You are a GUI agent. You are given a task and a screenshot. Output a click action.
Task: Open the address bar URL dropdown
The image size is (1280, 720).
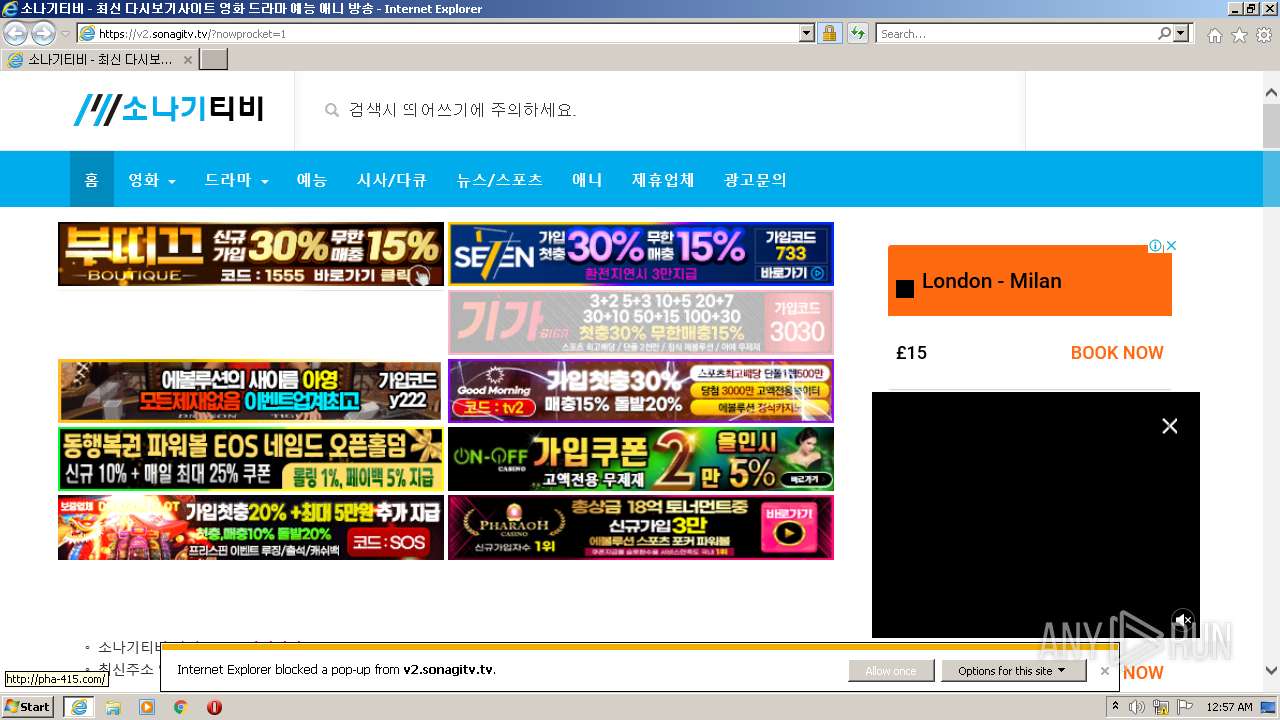(807, 33)
